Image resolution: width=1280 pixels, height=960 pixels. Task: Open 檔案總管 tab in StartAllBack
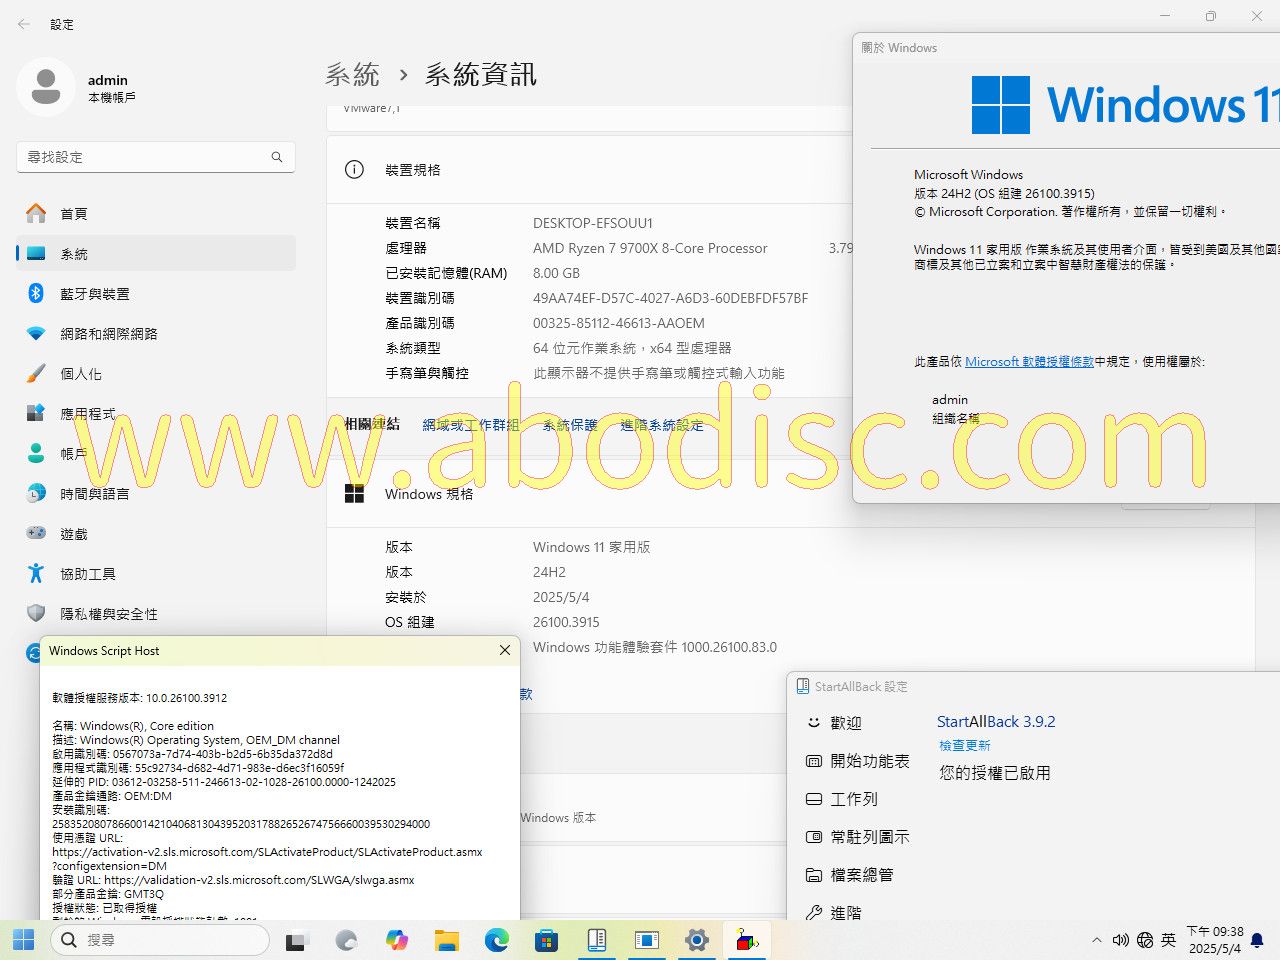pyautogui.click(x=850, y=875)
